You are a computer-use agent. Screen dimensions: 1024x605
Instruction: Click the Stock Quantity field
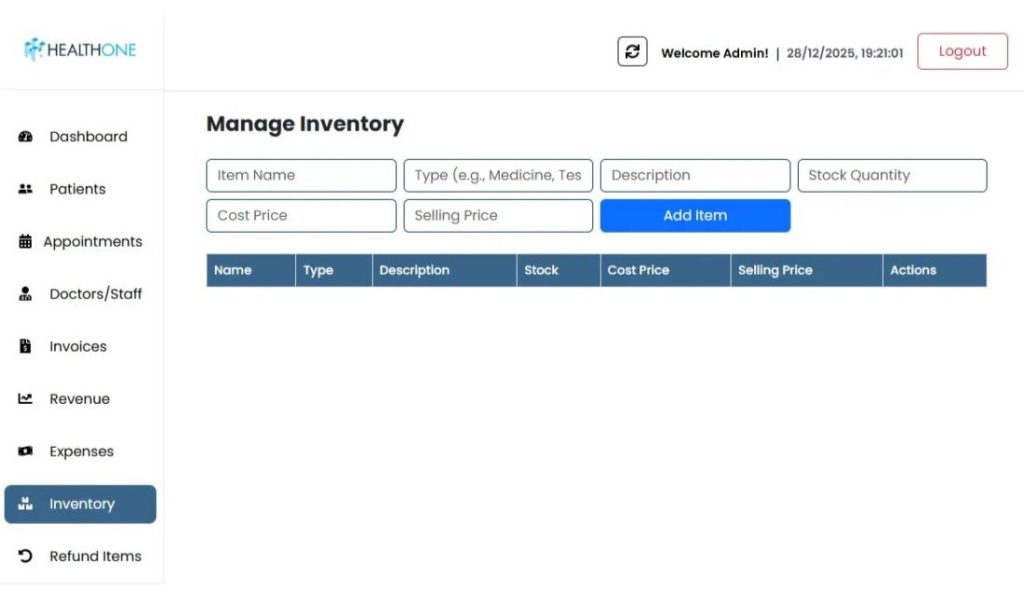pos(892,176)
